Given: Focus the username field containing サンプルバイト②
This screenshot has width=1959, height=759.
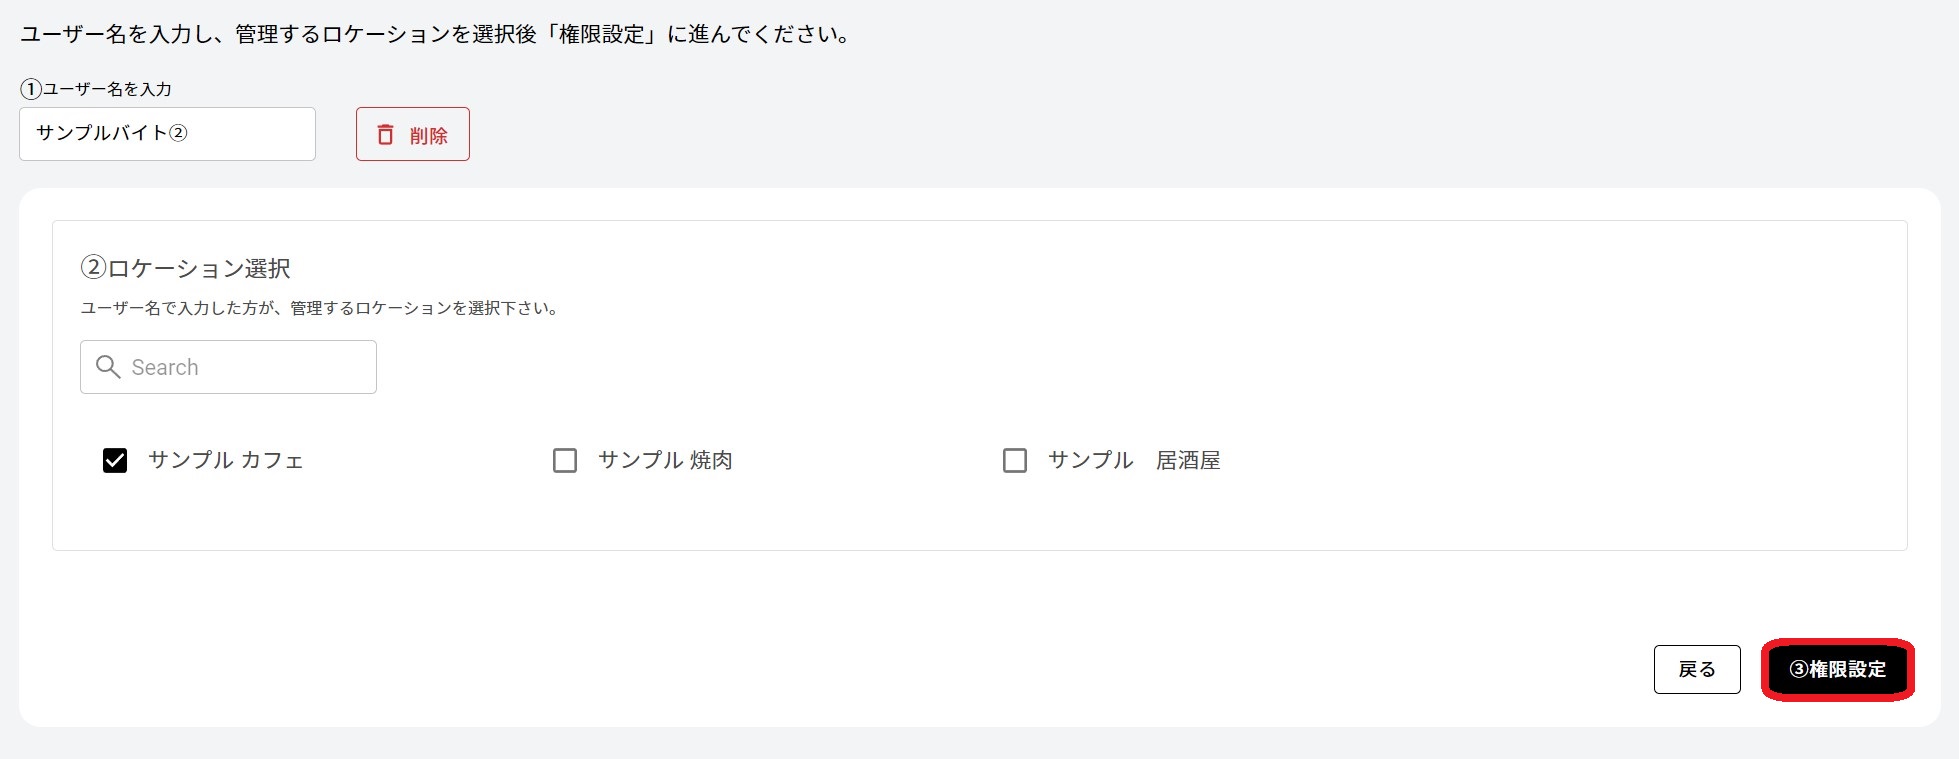Looking at the screenshot, I should pyautogui.click(x=167, y=134).
